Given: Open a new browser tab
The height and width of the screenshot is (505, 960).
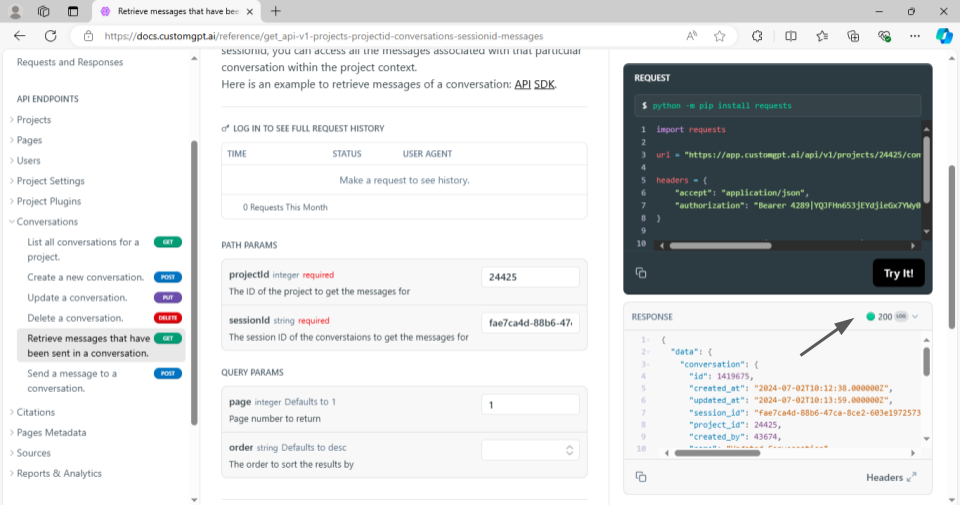Looking at the screenshot, I should (276, 11).
